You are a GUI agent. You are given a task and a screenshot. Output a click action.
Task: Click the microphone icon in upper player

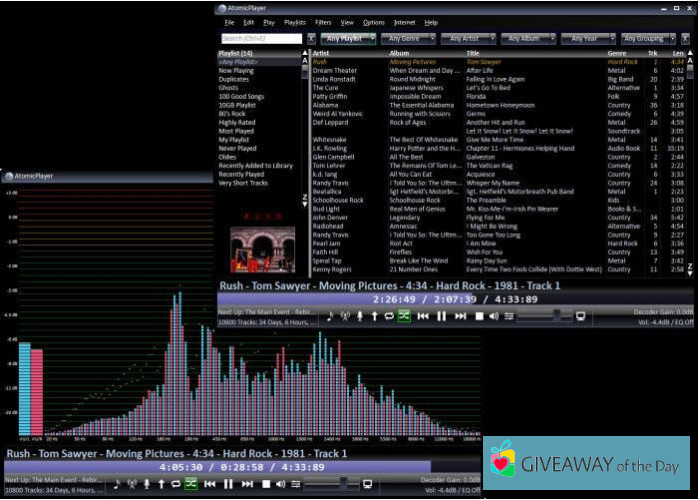(360, 315)
